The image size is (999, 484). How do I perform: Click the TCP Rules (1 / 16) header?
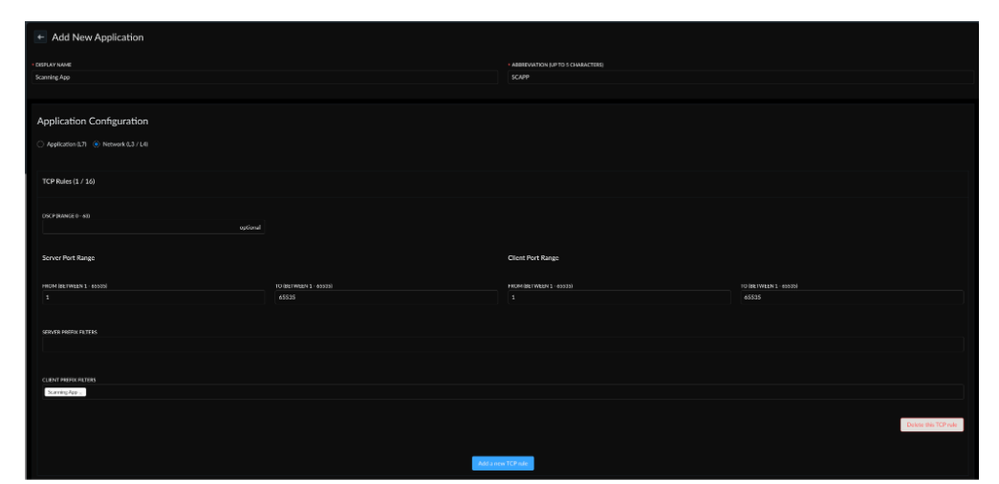(69, 182)
